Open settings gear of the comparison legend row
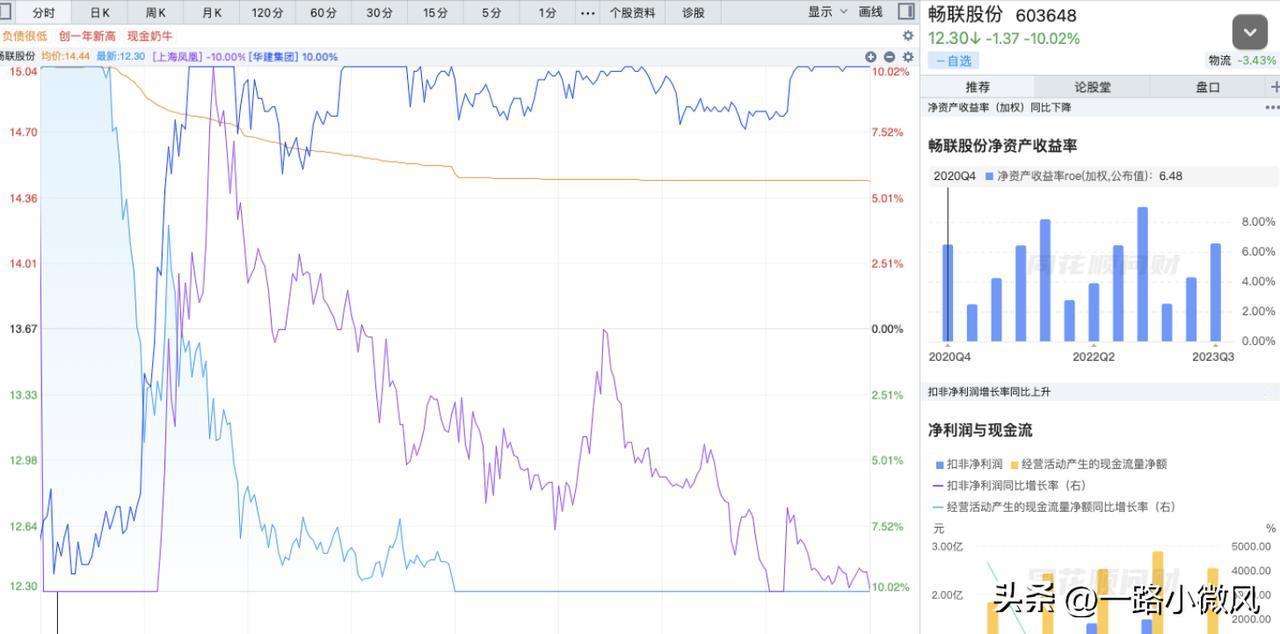 pyautogui.click(x=908, y=57)
